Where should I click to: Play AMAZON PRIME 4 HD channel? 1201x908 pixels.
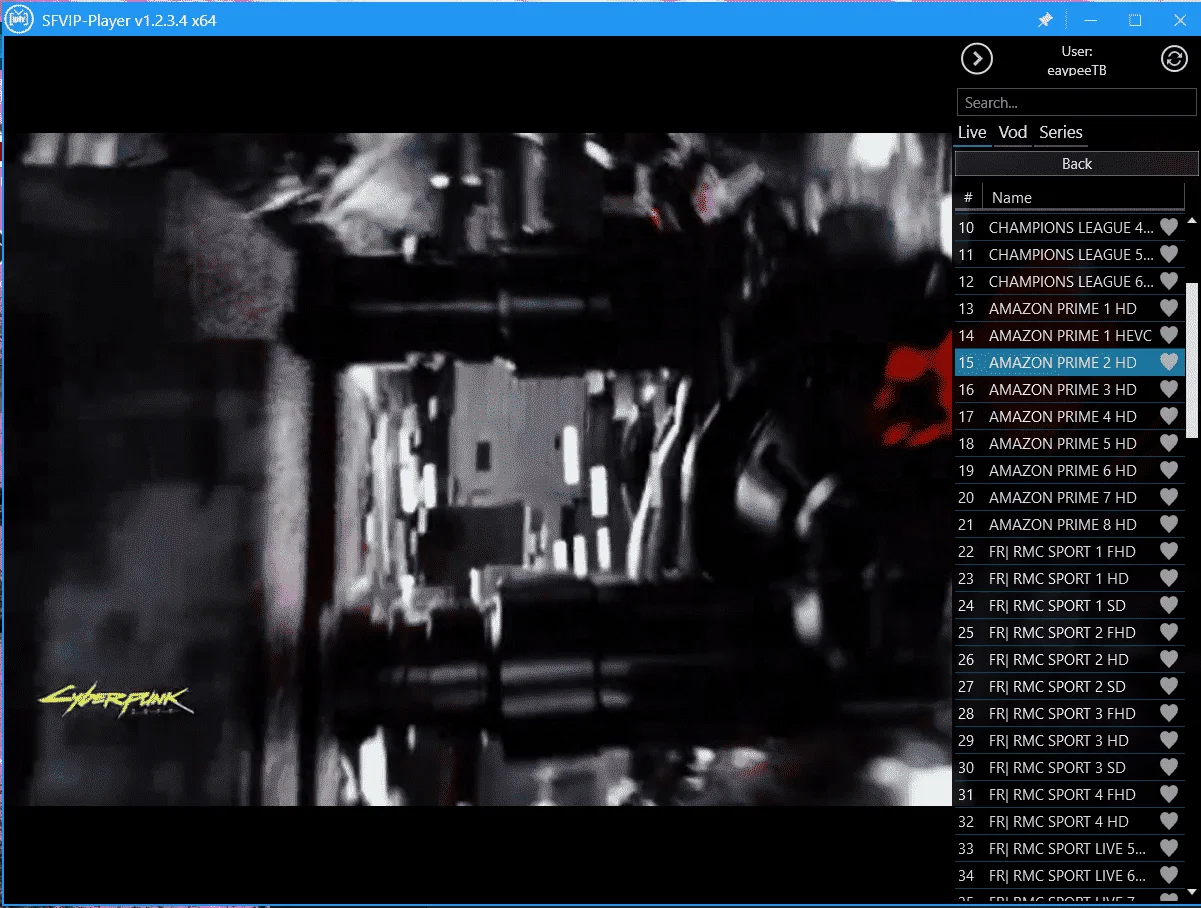(1070, 416)
